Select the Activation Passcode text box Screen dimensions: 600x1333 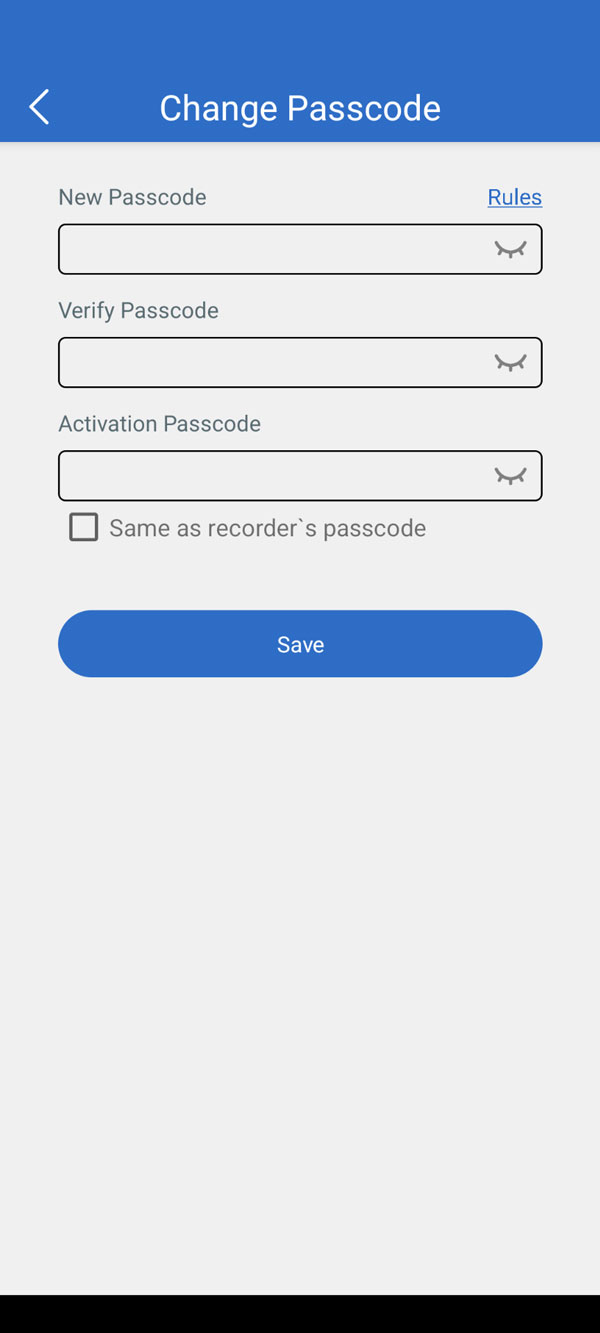click(270, 475)
